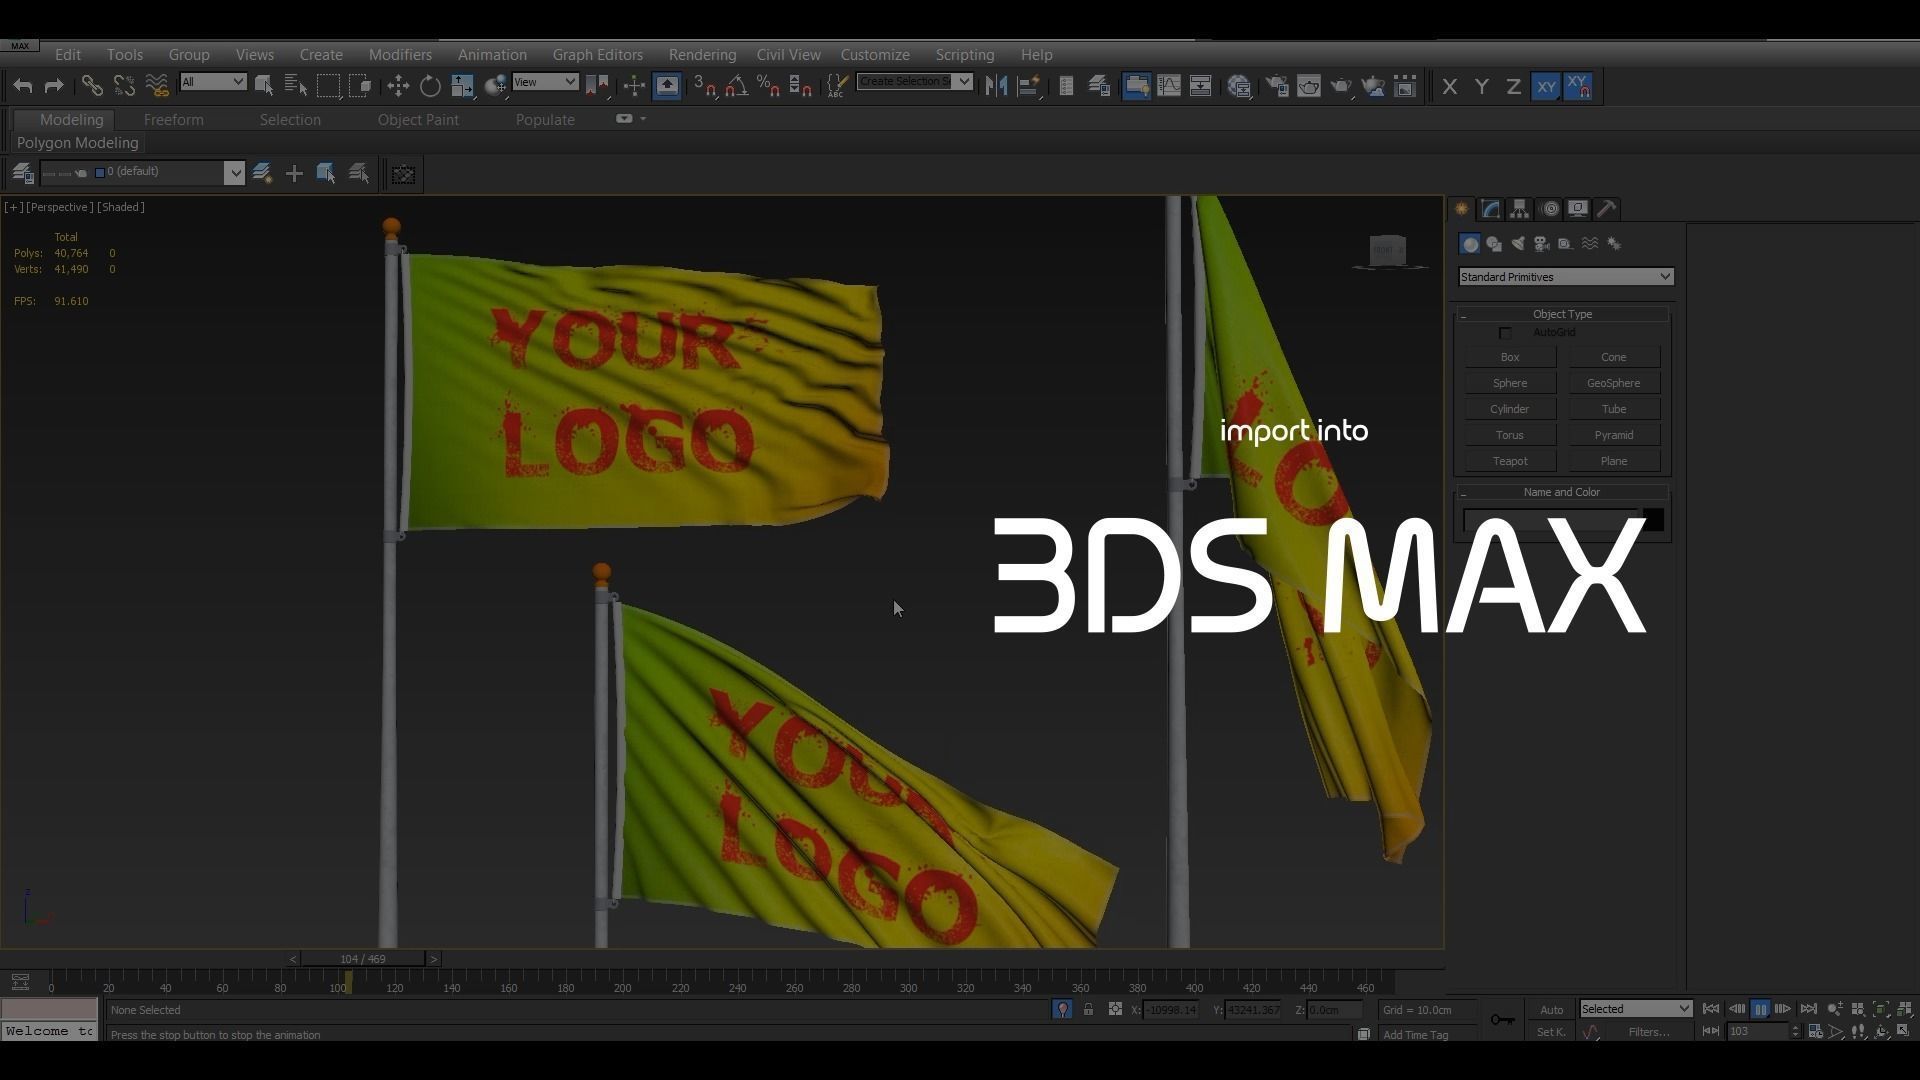Click the 104 / 469 time slider
Image resolution: width=1920 pixels, height=1080 pixels.
tap(363, 959)
